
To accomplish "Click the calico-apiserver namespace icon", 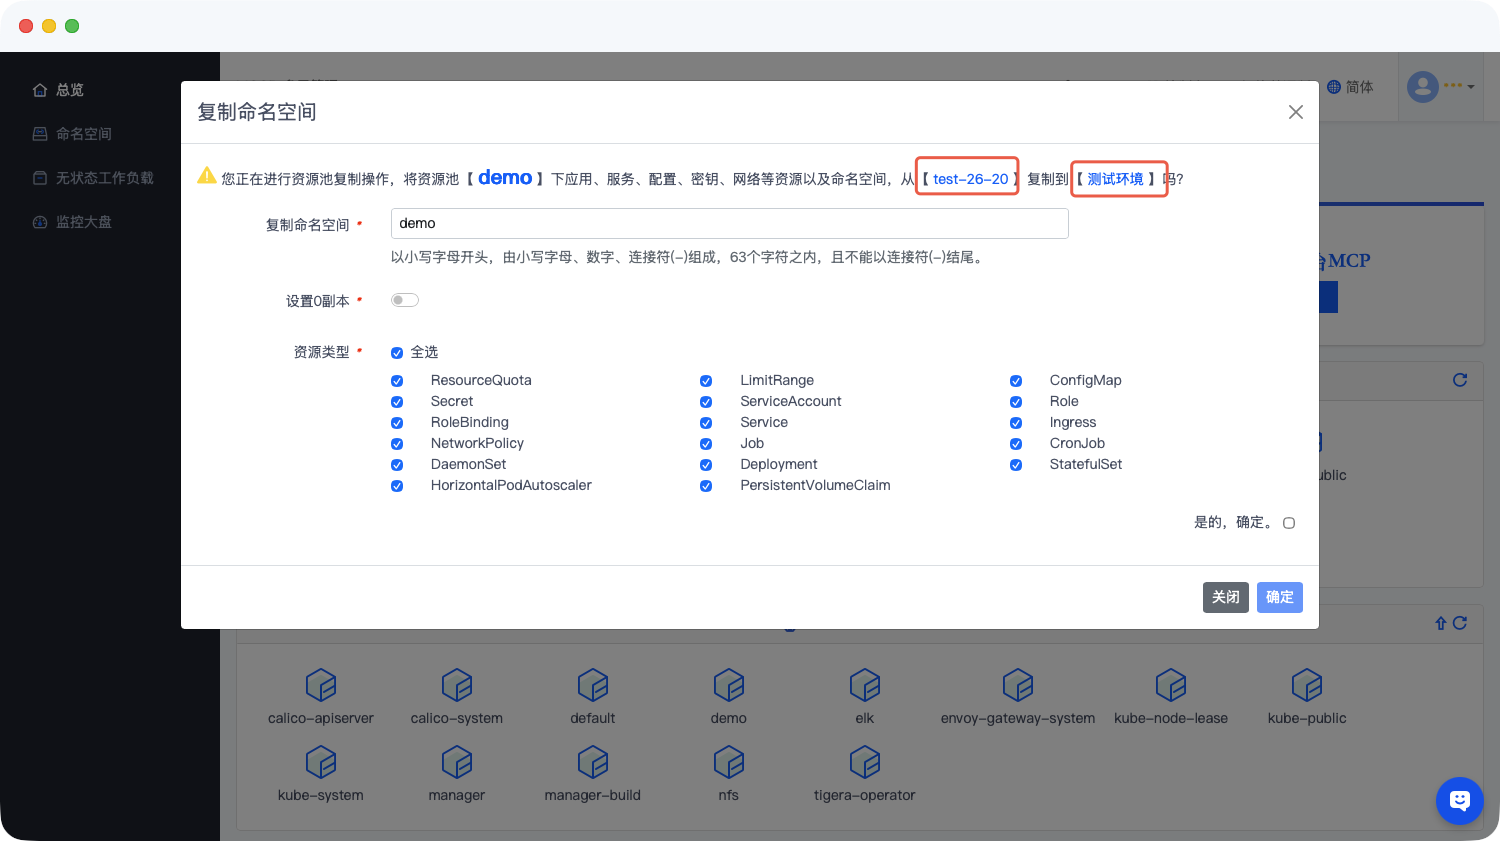I will (321, 686).
